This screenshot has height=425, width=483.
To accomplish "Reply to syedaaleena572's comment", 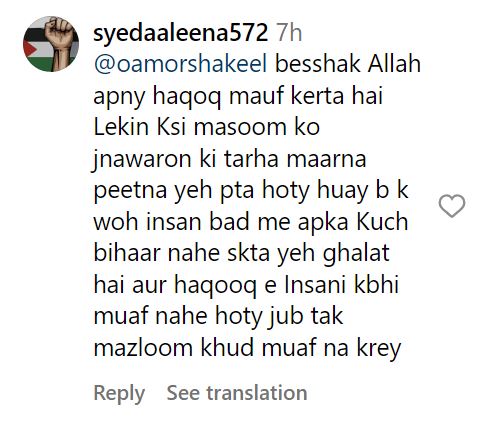I will point(119,393).
